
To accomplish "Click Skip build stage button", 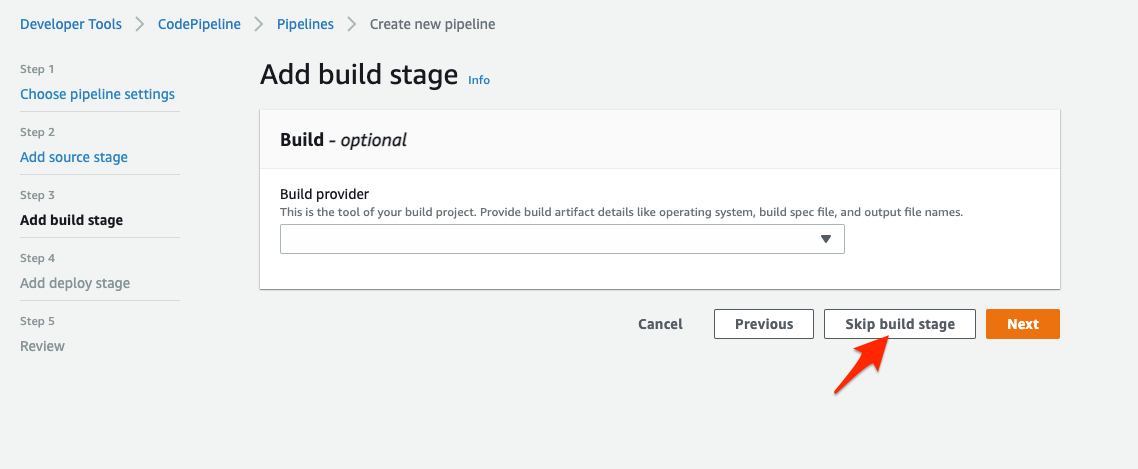I will tap(899, 324).
